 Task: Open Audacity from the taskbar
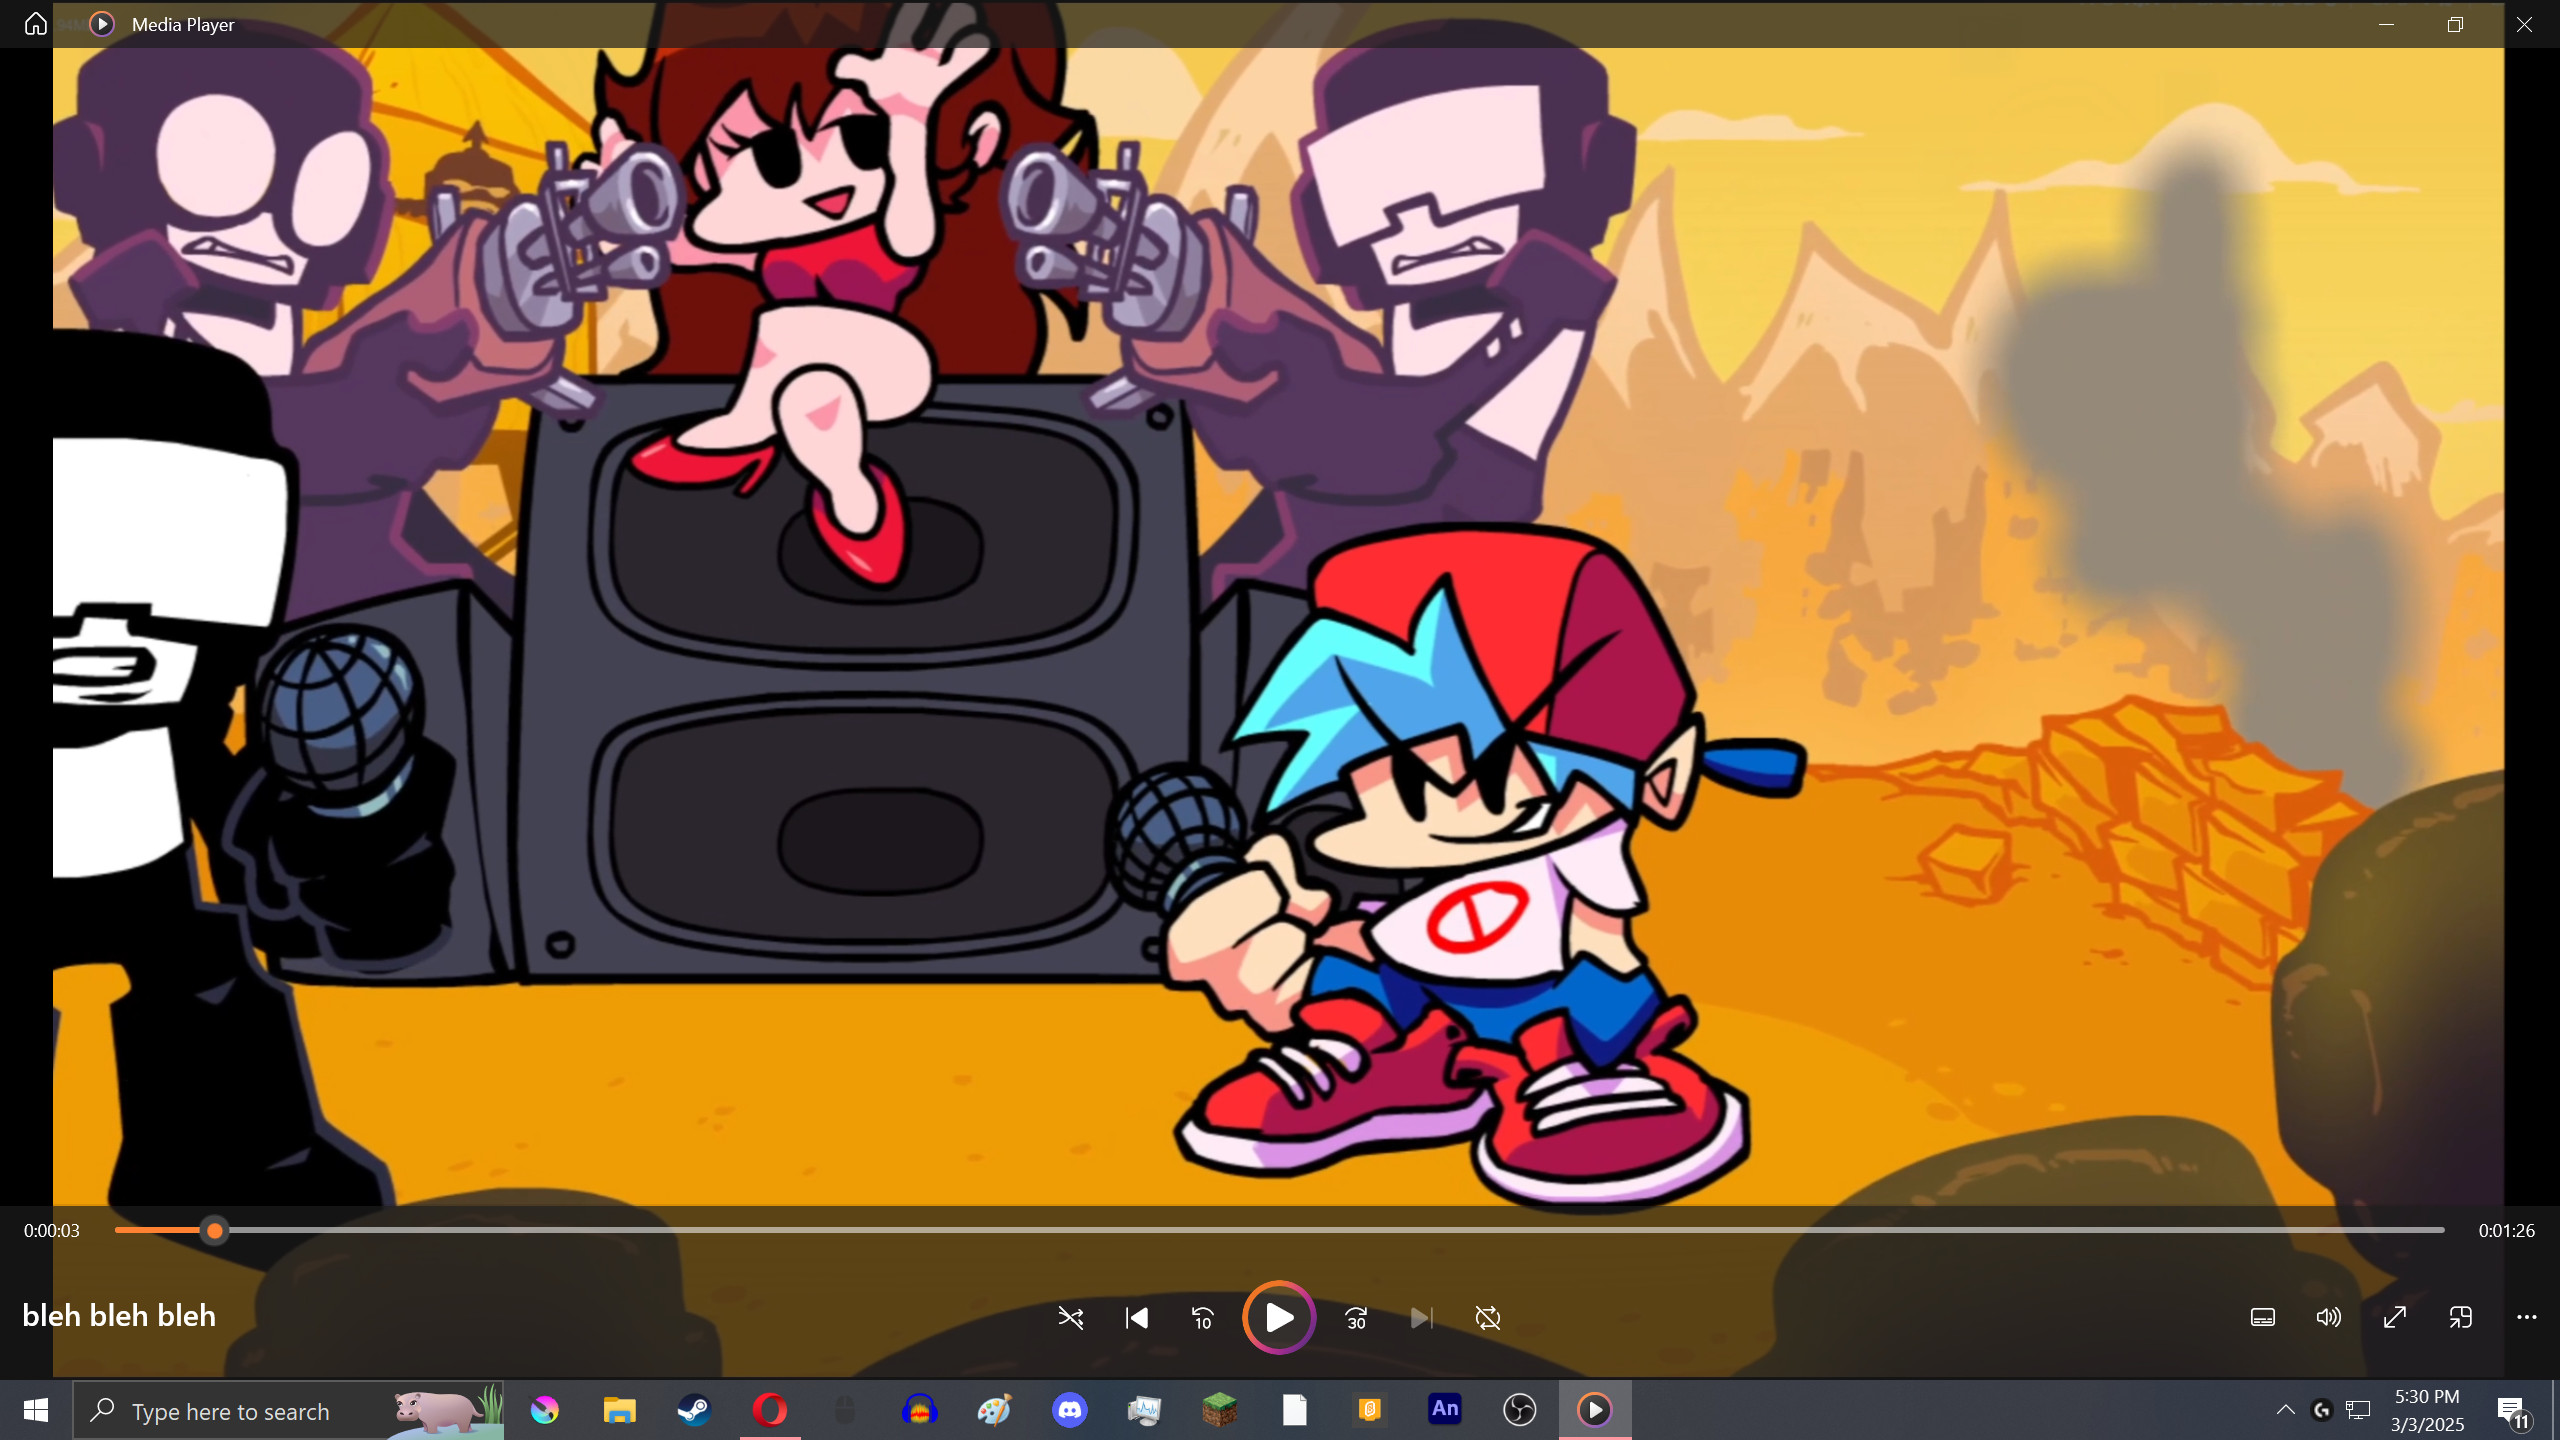tap(919, 1410)
